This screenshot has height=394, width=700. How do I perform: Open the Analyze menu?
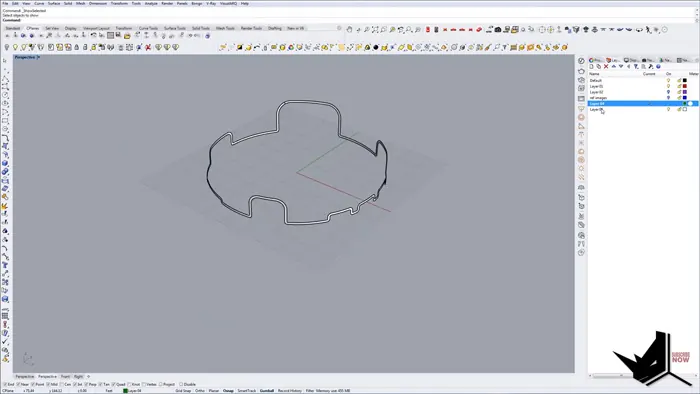point(151,3)
